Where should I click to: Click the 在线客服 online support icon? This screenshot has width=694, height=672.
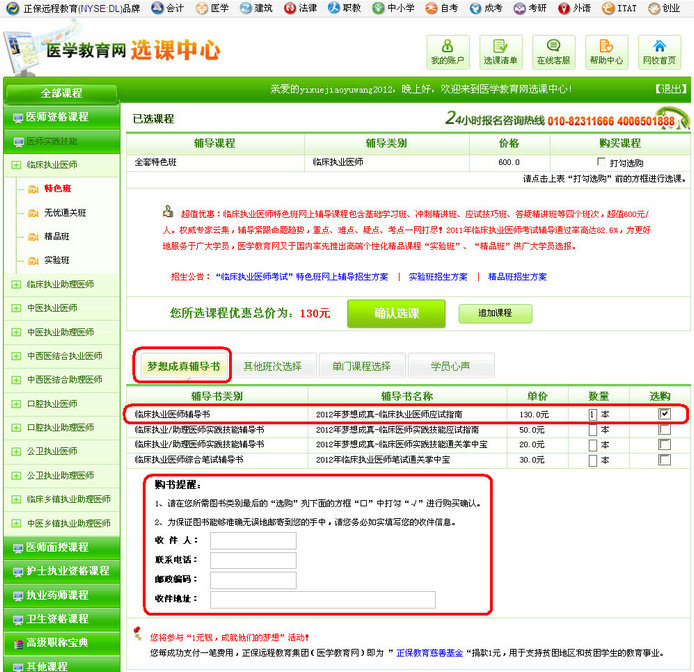click(x=553, y=52)
